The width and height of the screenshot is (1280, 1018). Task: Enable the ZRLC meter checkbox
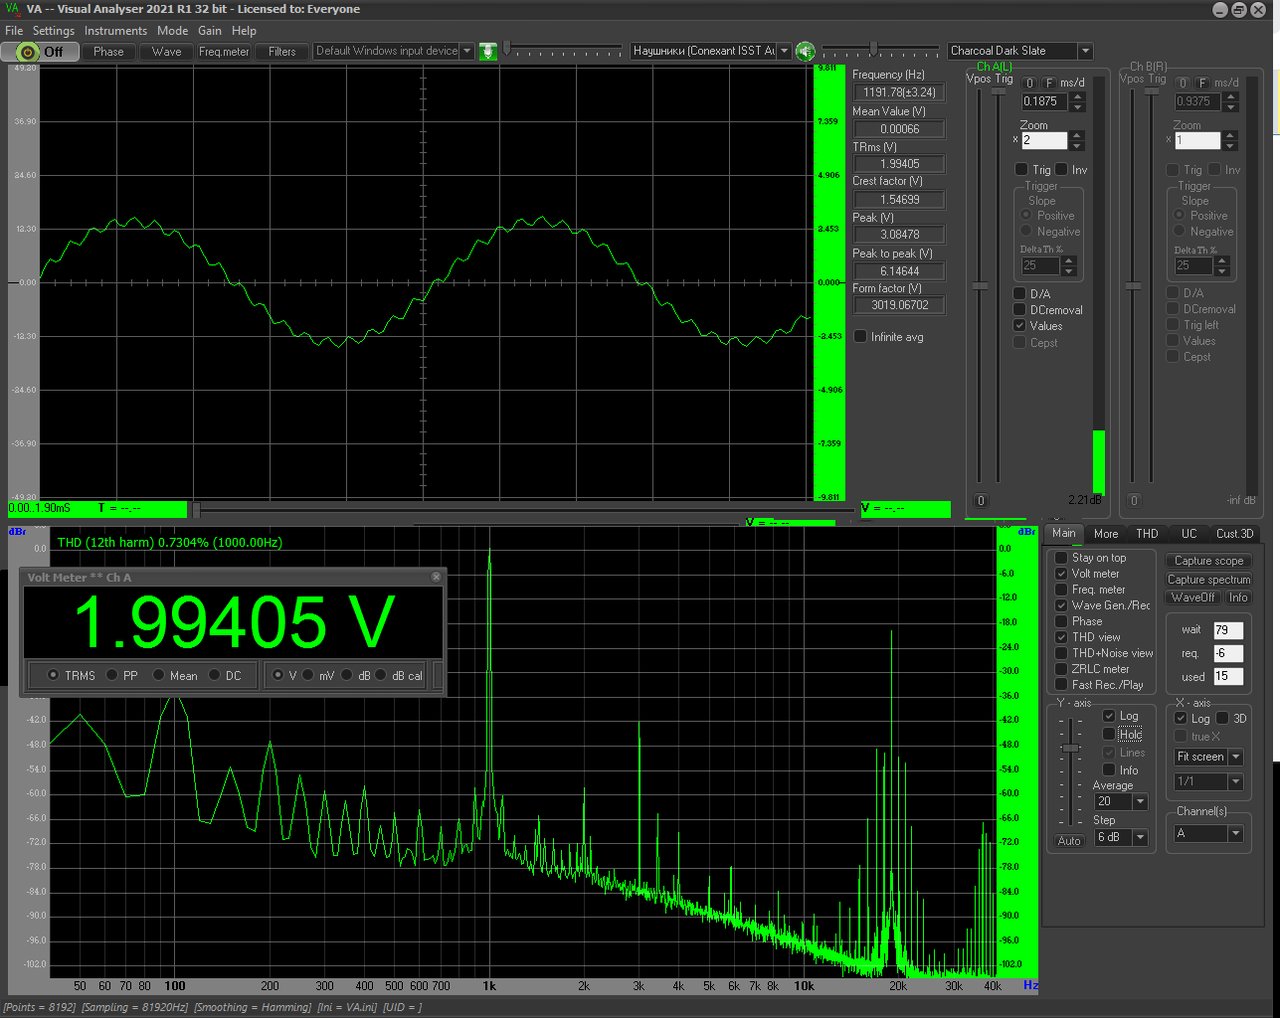(1061, 669)
